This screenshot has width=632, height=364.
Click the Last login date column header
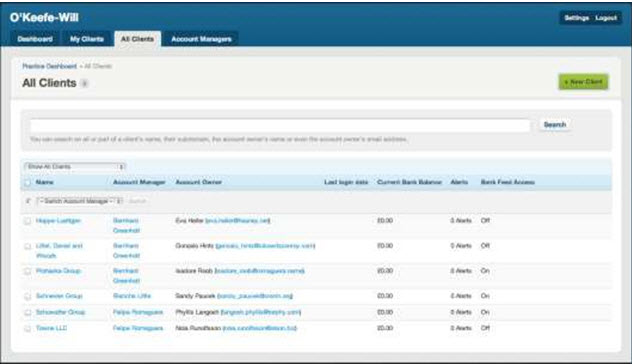point(346,182)
